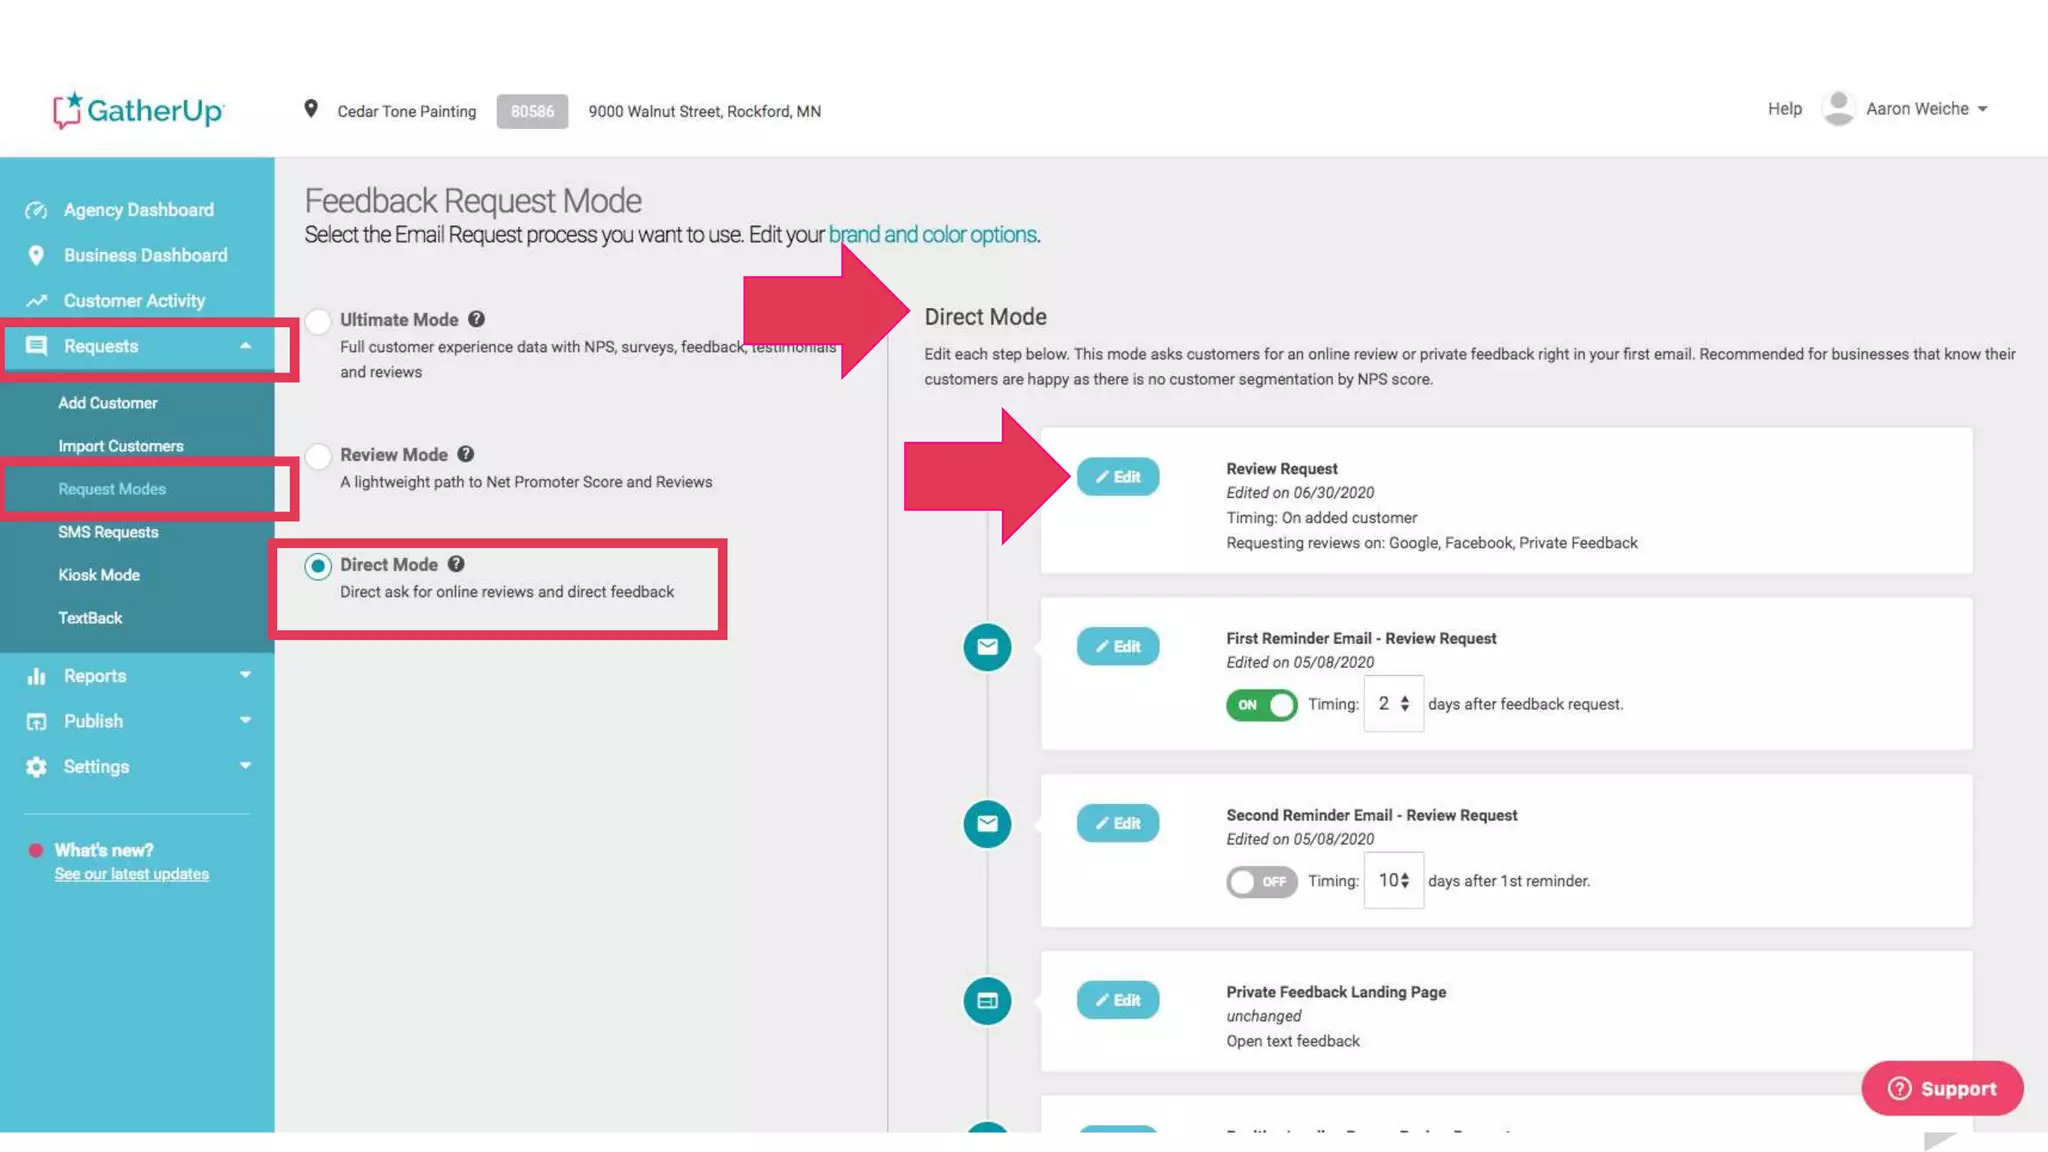Click the Private Feedback Landing Page timeline icon

point(987,1001)
